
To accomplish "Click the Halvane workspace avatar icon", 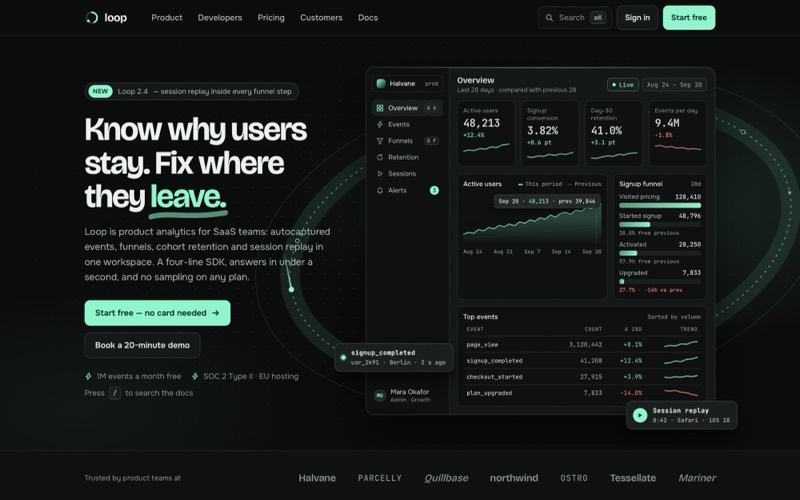I will [381, 84].
